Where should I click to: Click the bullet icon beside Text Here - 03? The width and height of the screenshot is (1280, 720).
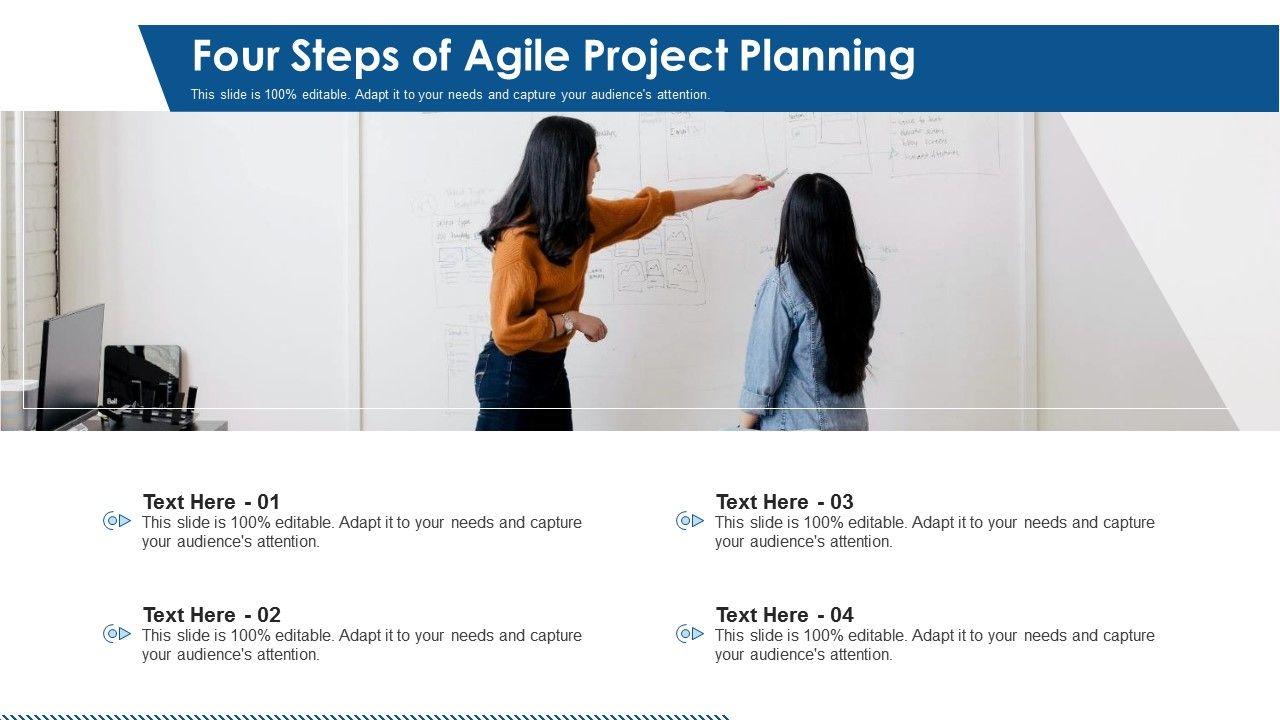690,521
